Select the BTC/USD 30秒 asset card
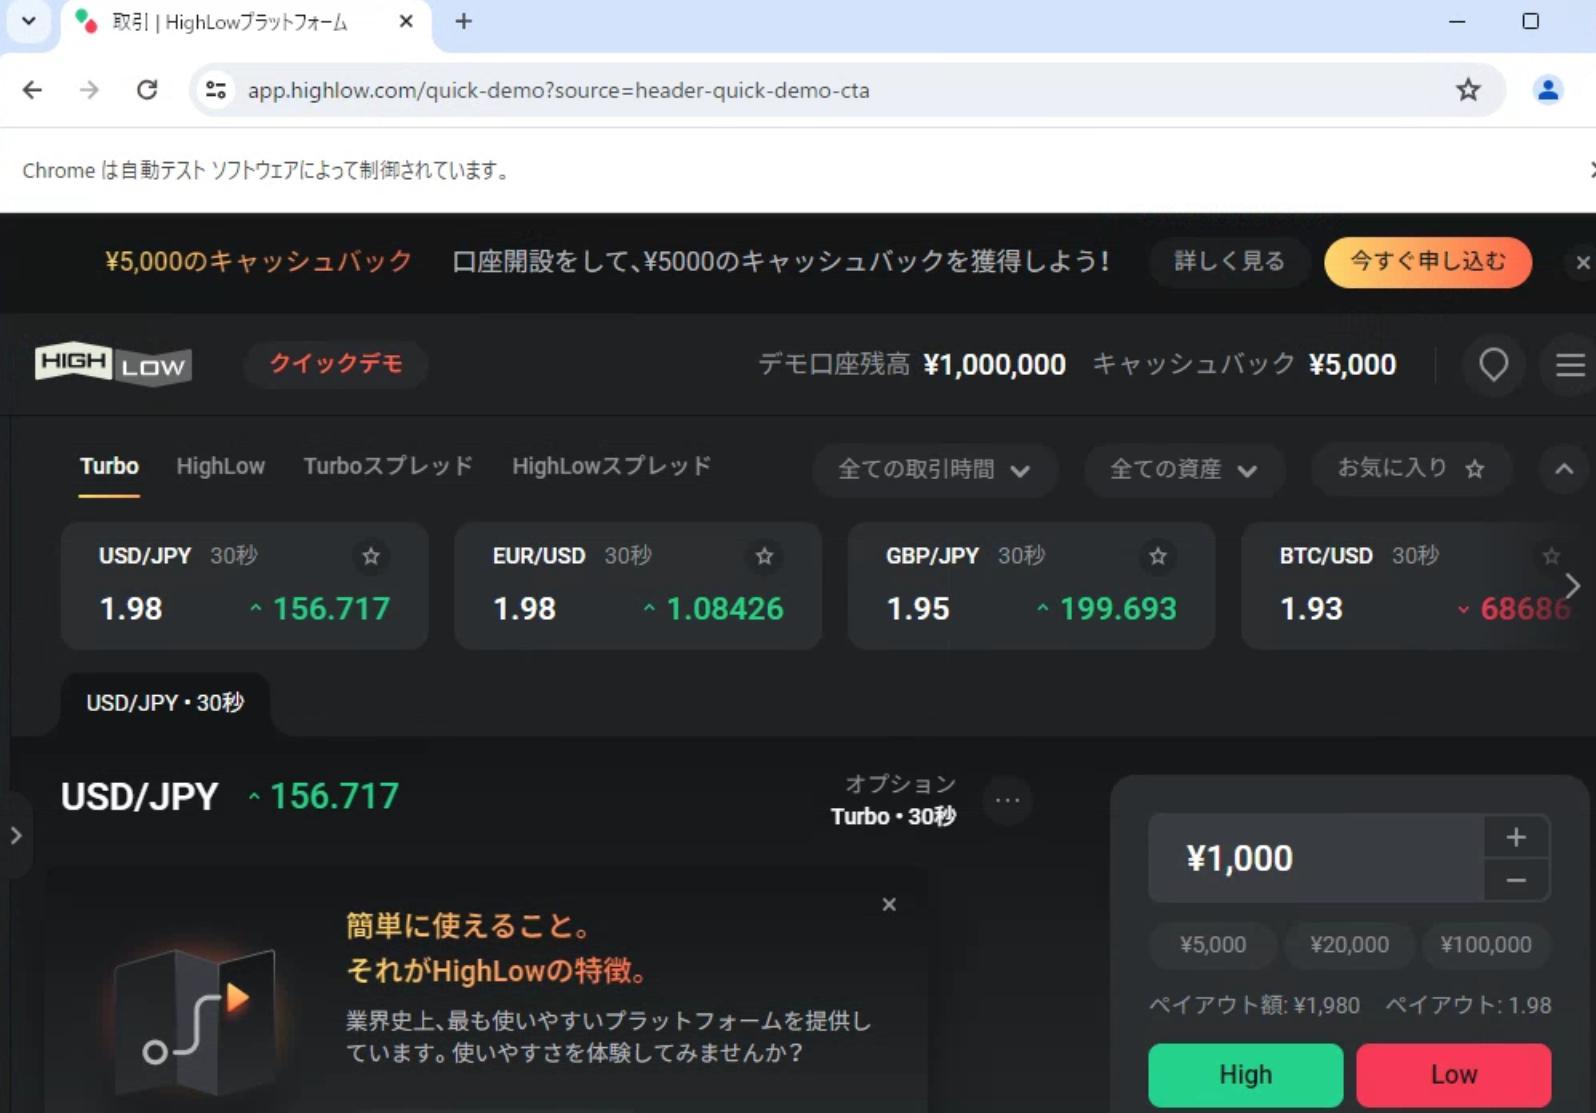 pyautogui.click(x=1410, y=586)
